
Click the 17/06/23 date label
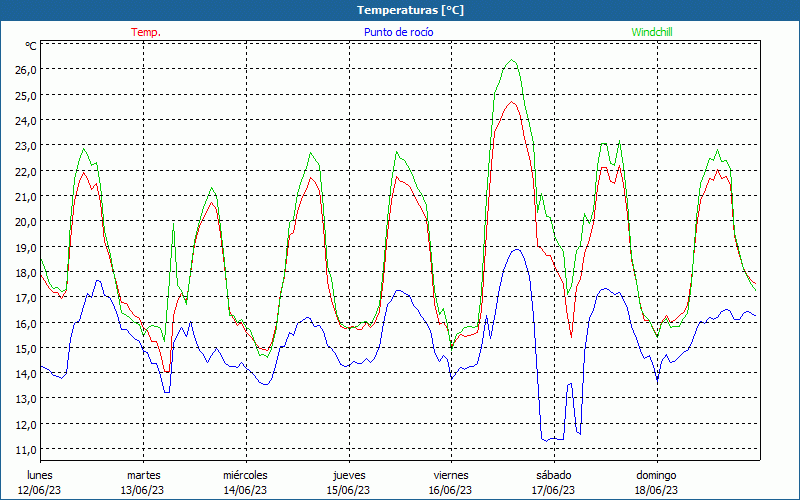[554, 490]
